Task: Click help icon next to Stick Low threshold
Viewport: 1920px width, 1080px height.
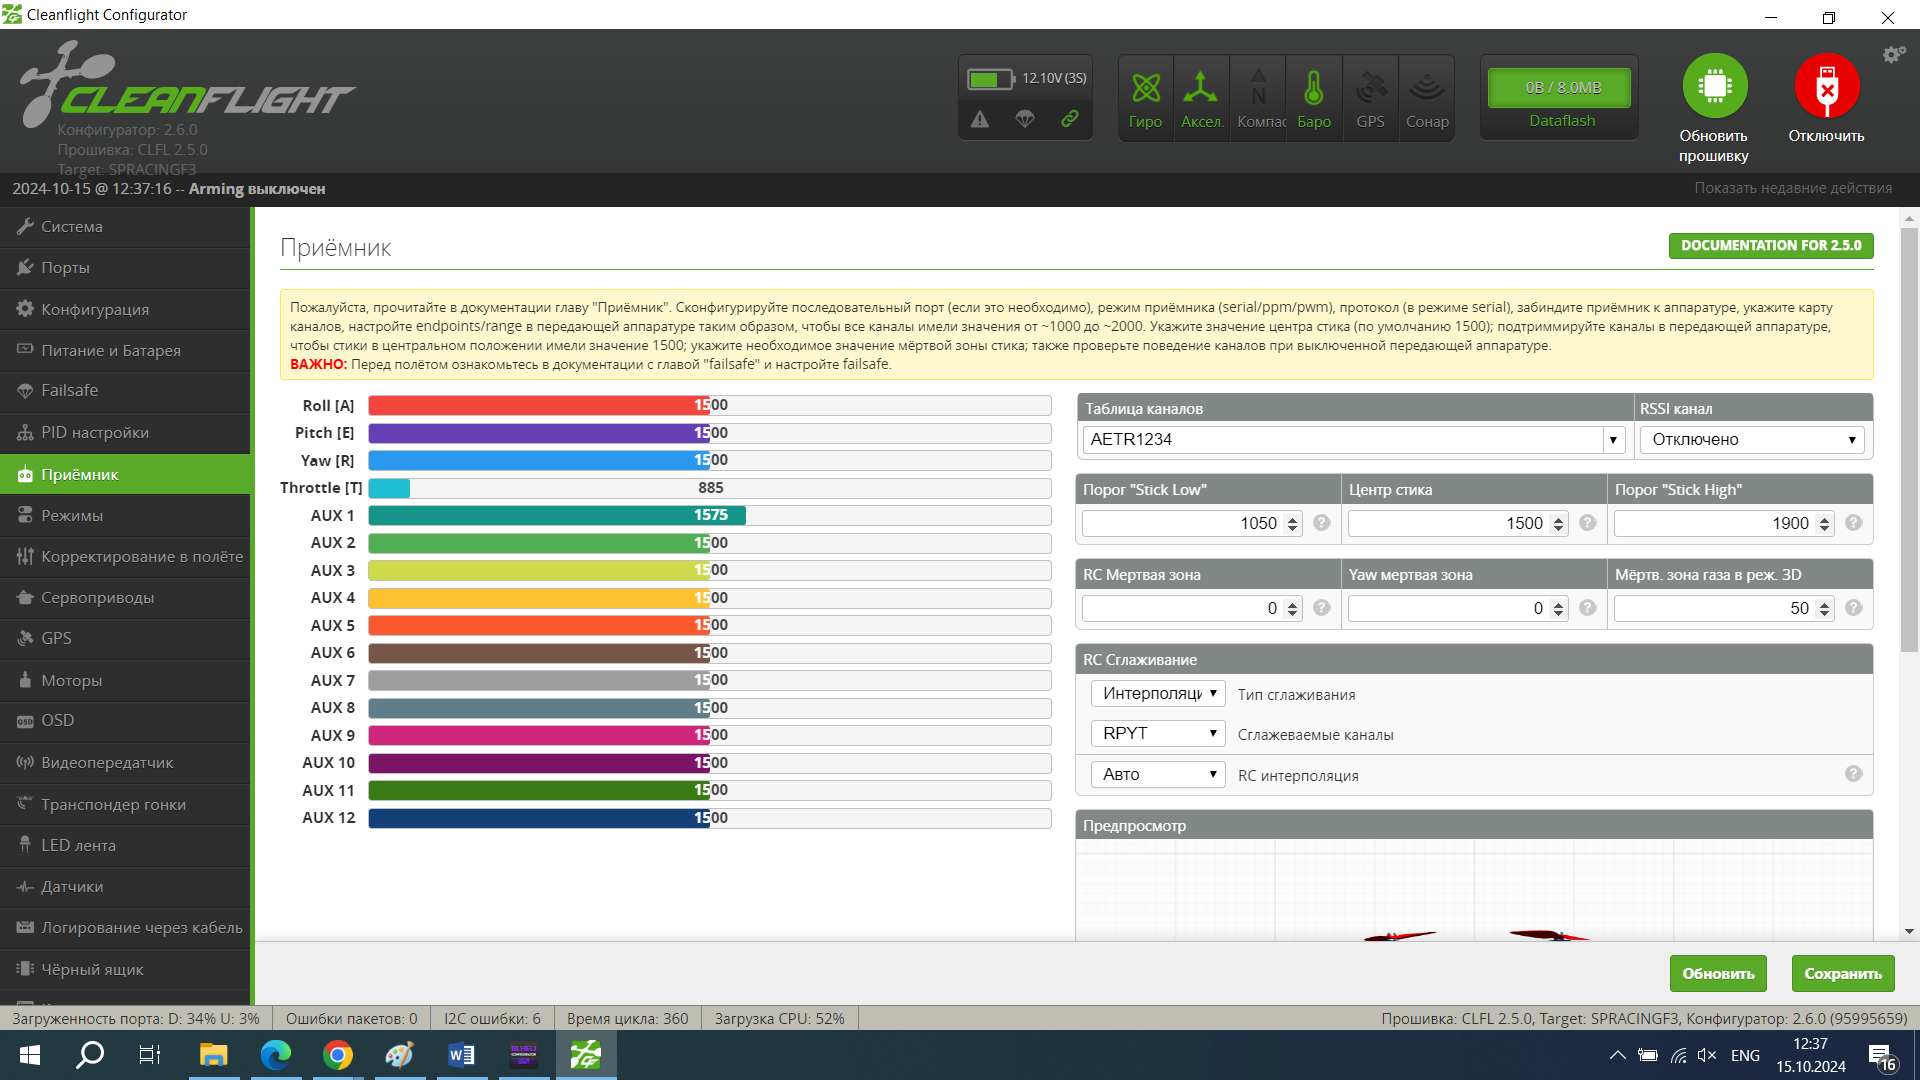Action: pyautogui.click(x=1322, y=523)
